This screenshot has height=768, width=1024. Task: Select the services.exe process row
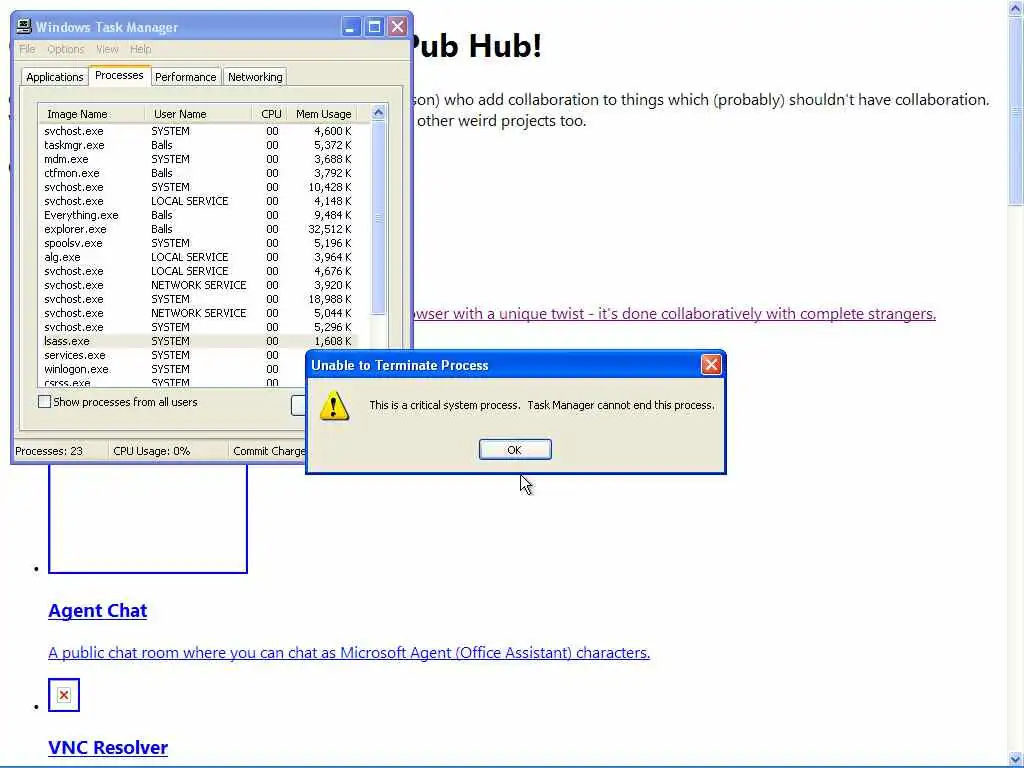(172, 355)
